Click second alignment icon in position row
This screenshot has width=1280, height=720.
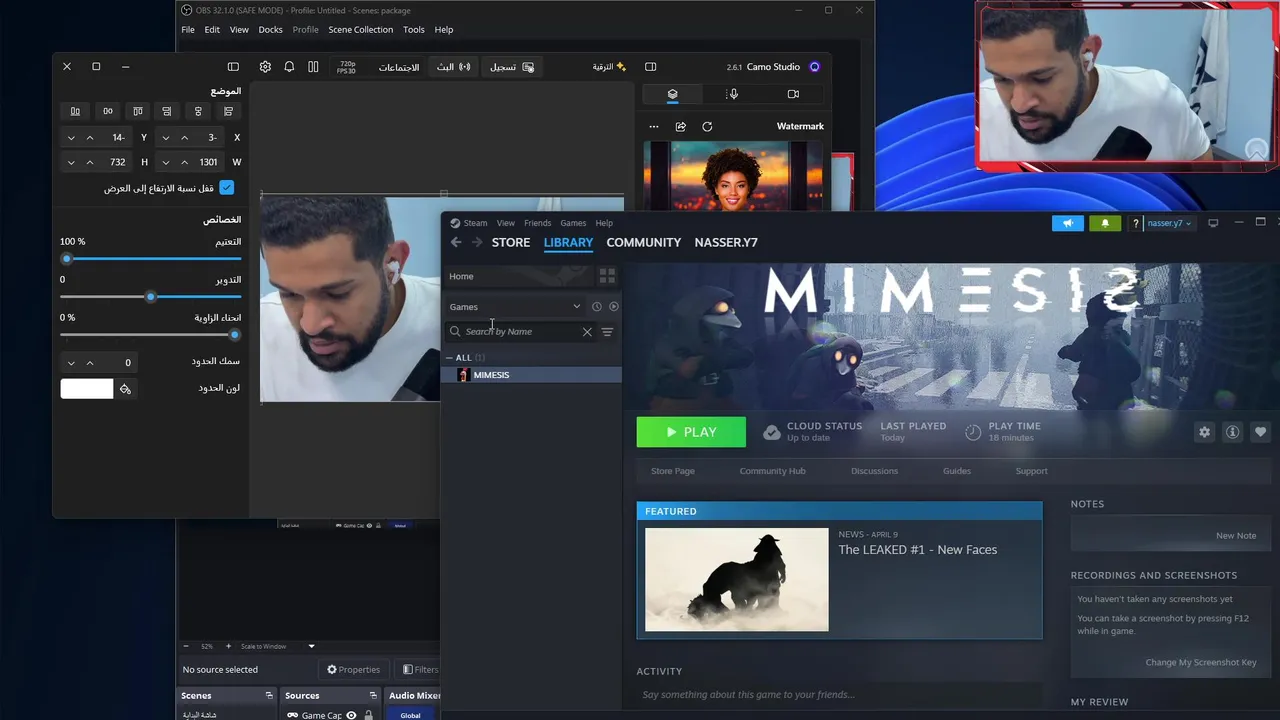point(108,111)
